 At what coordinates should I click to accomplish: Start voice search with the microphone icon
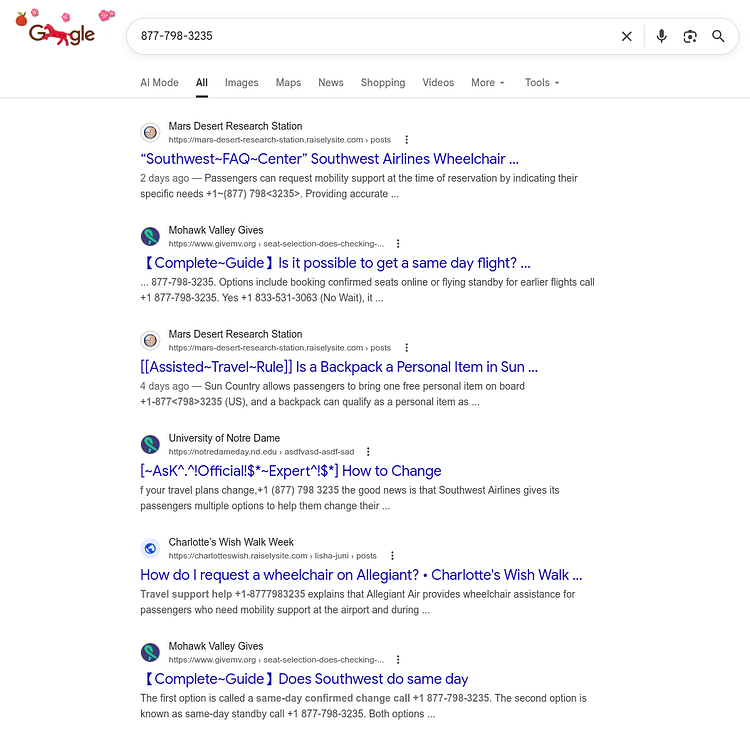pyautogui.click(x=661, y=36)
